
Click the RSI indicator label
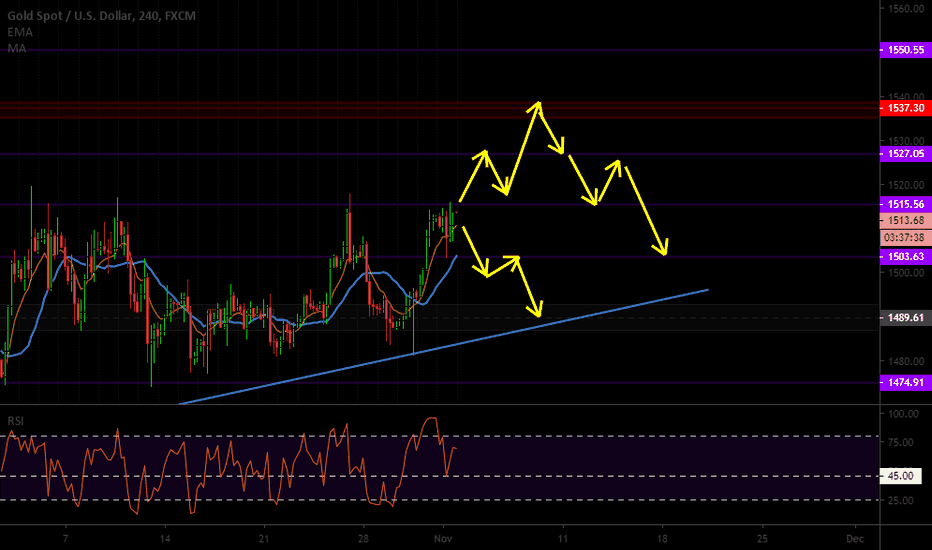[15, 421]
